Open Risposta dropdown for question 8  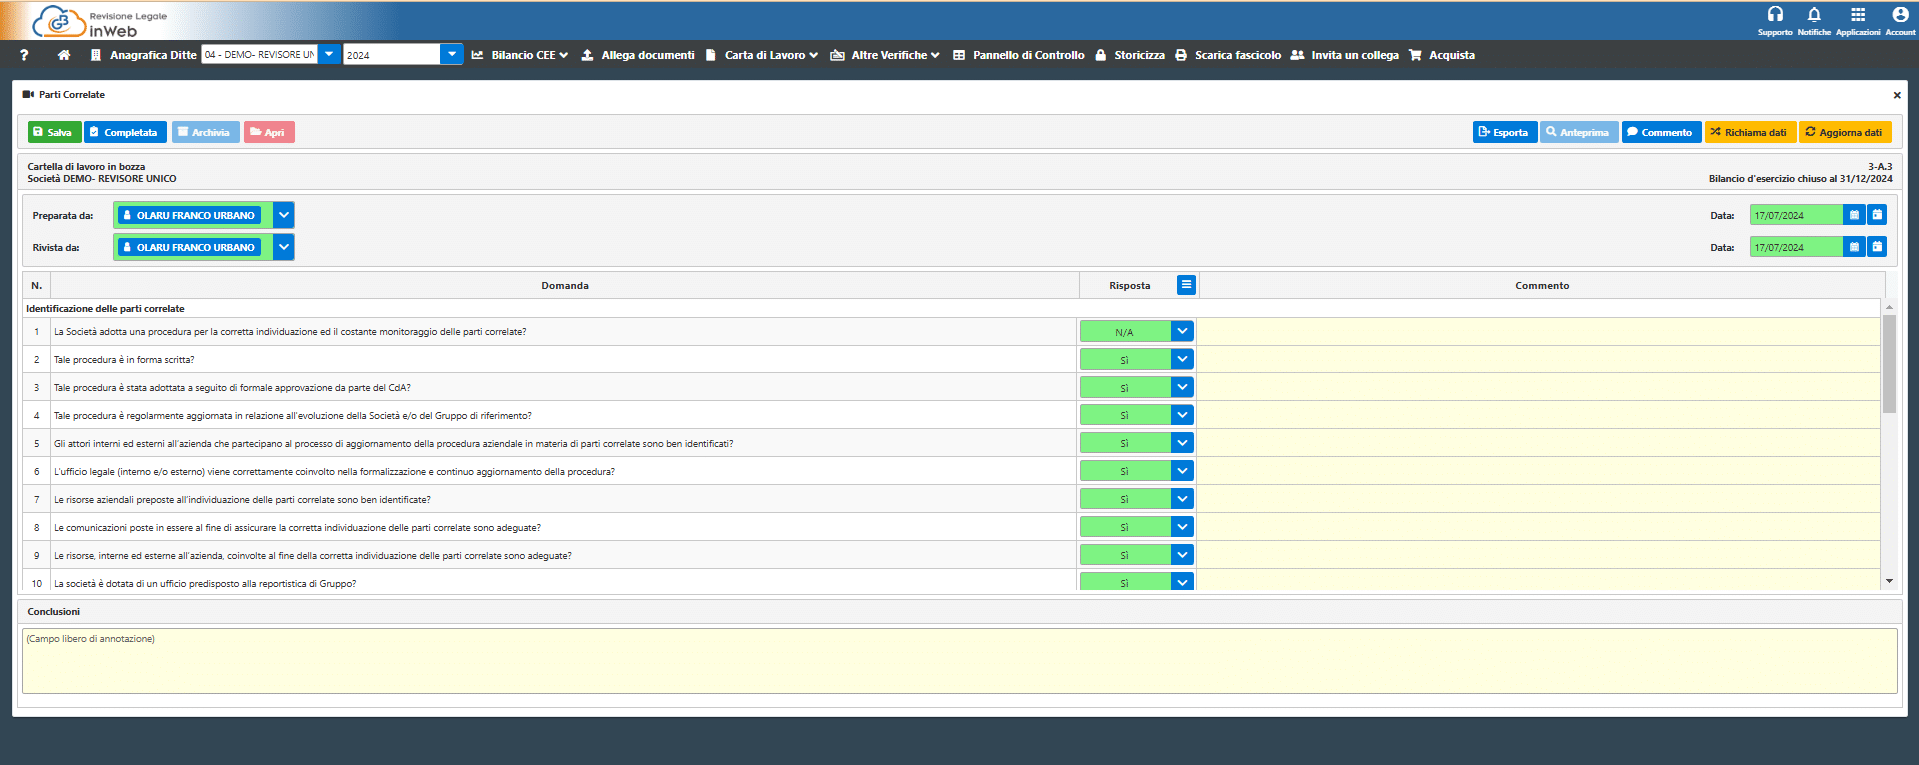(1182, 527)
